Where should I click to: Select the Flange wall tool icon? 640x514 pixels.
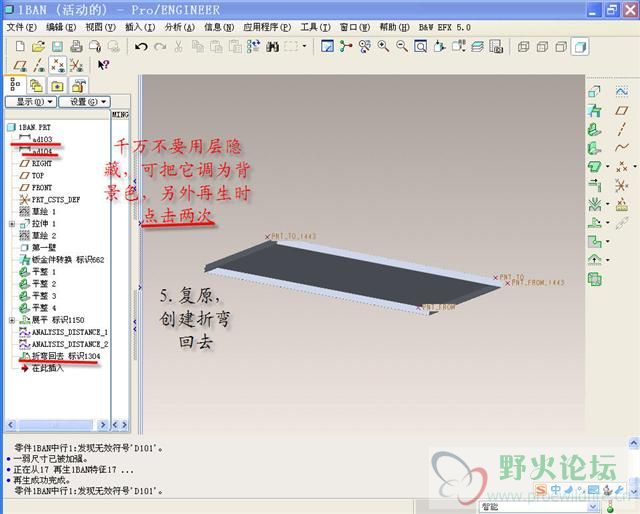[594, 148]
